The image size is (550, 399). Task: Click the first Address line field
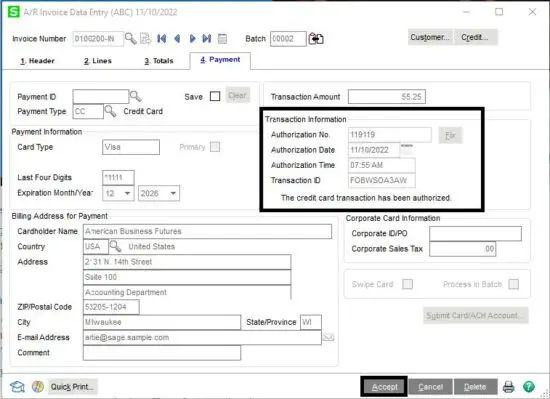(x=187, y=262)
